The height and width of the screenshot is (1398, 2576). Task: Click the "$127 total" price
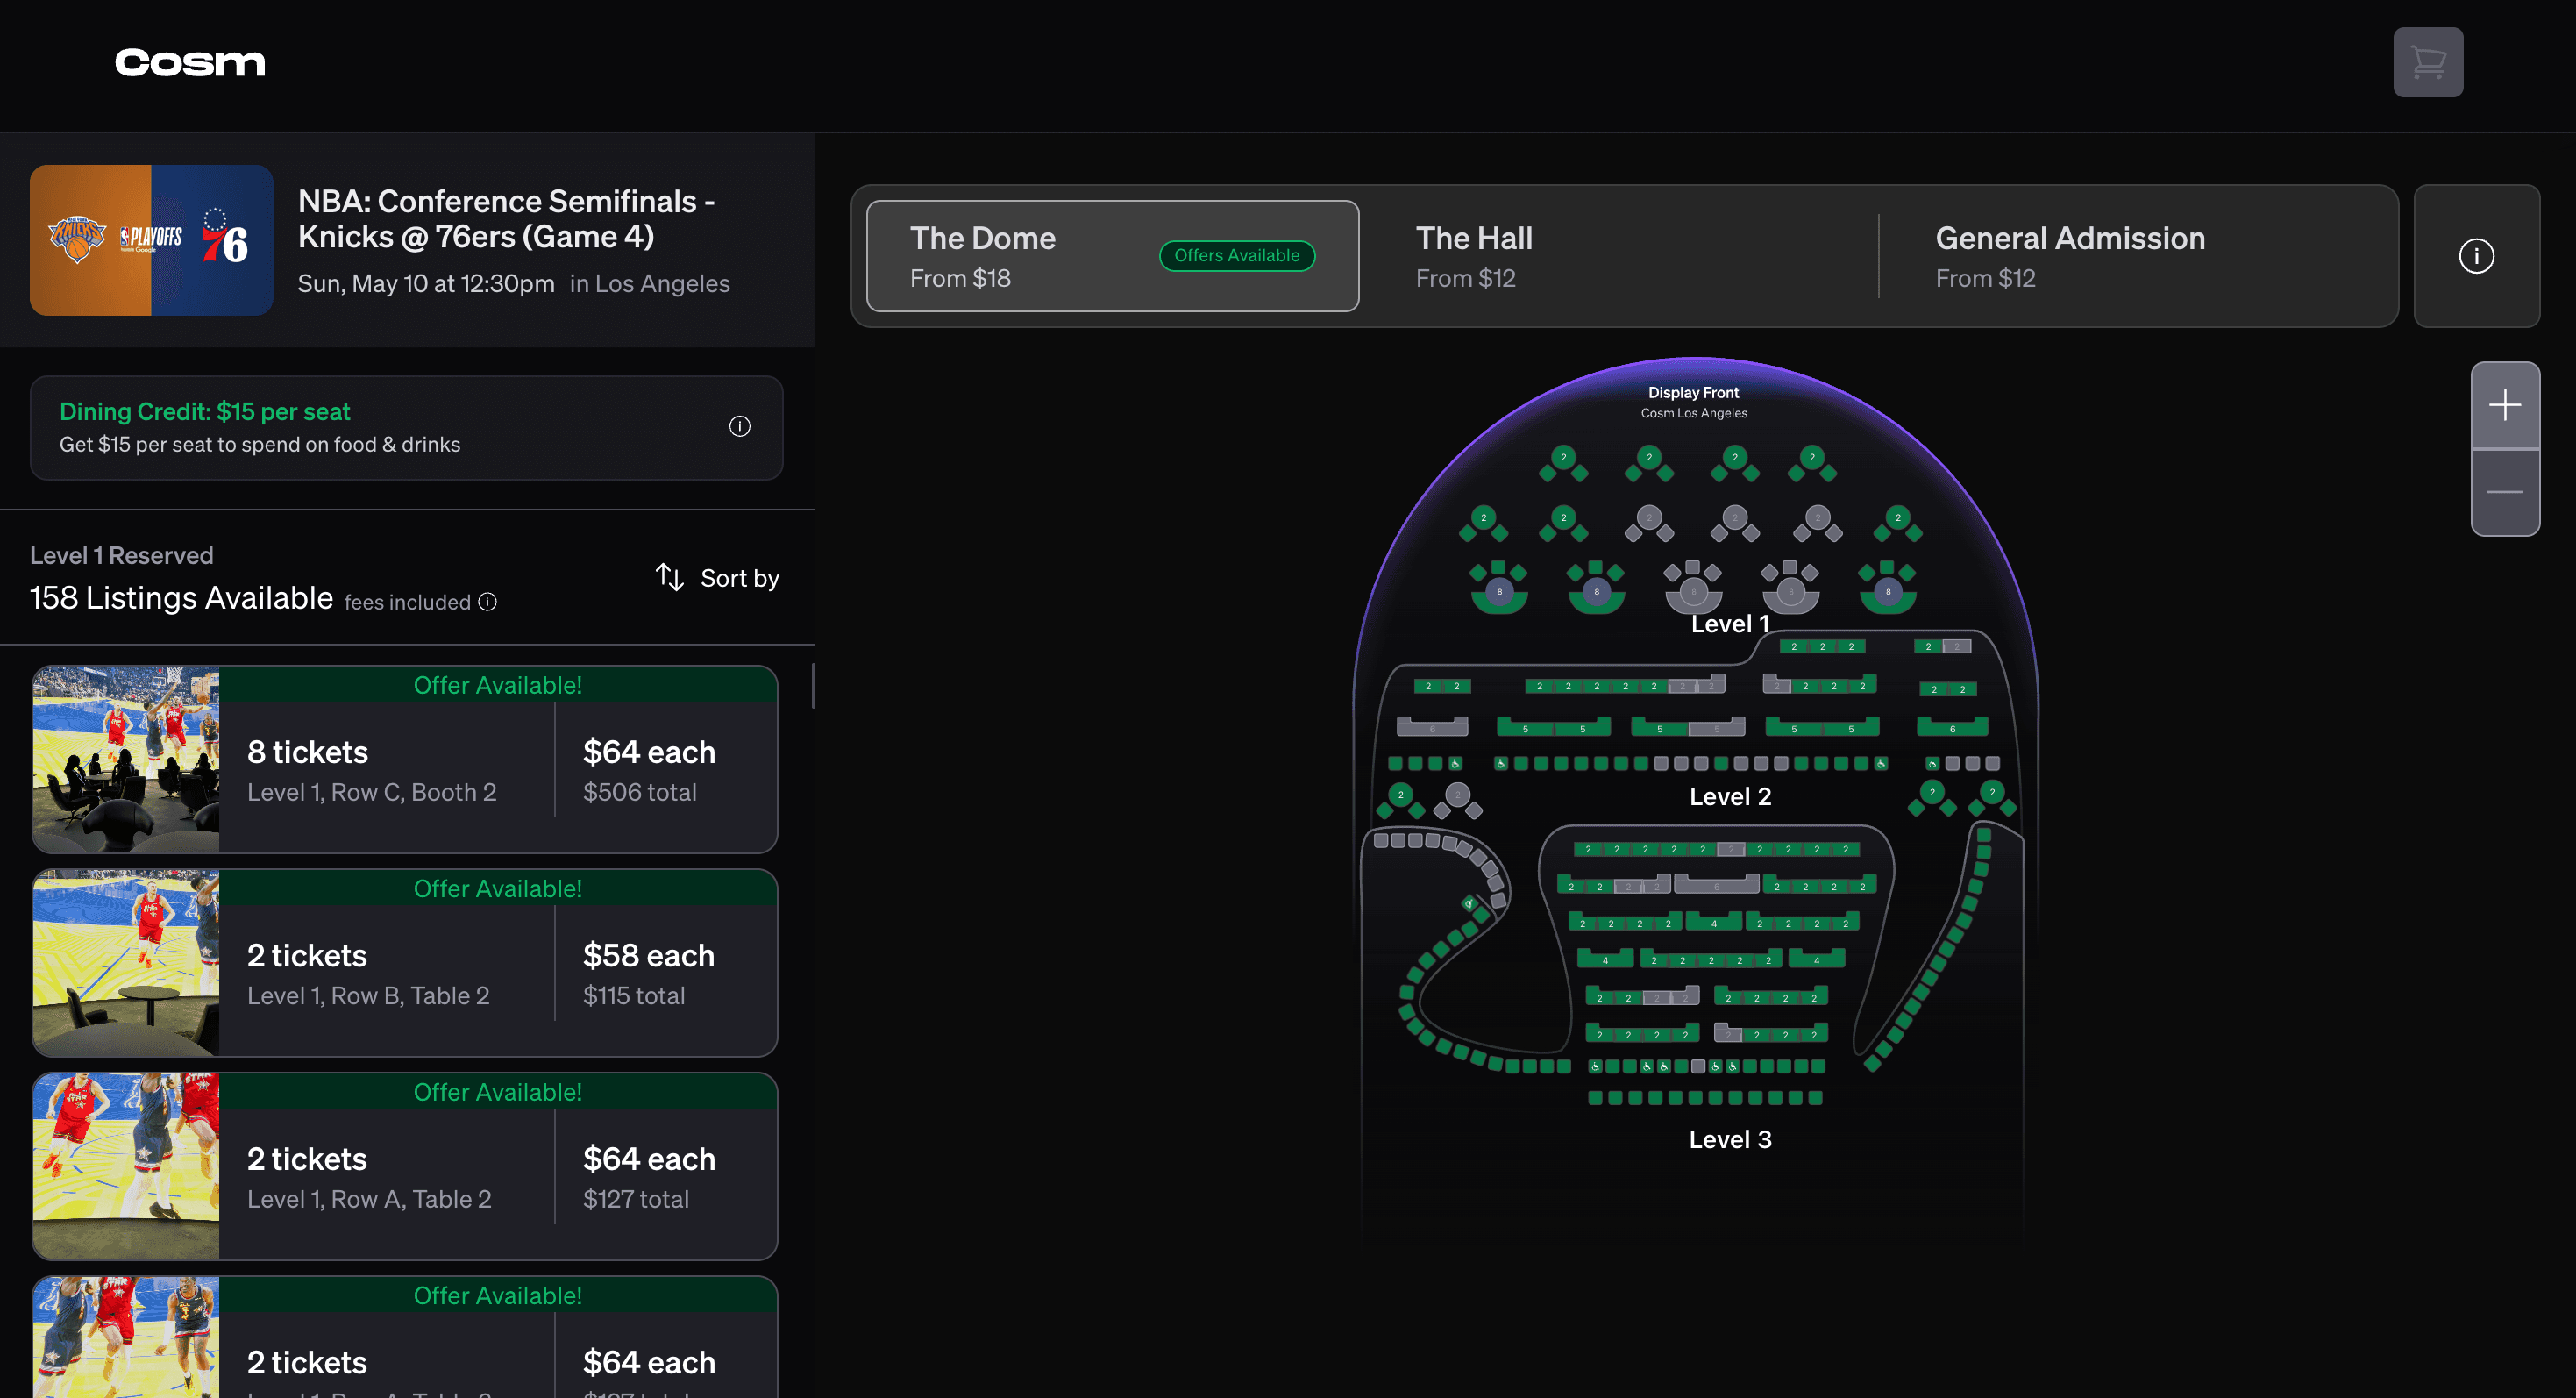(x=636, y=1199)
